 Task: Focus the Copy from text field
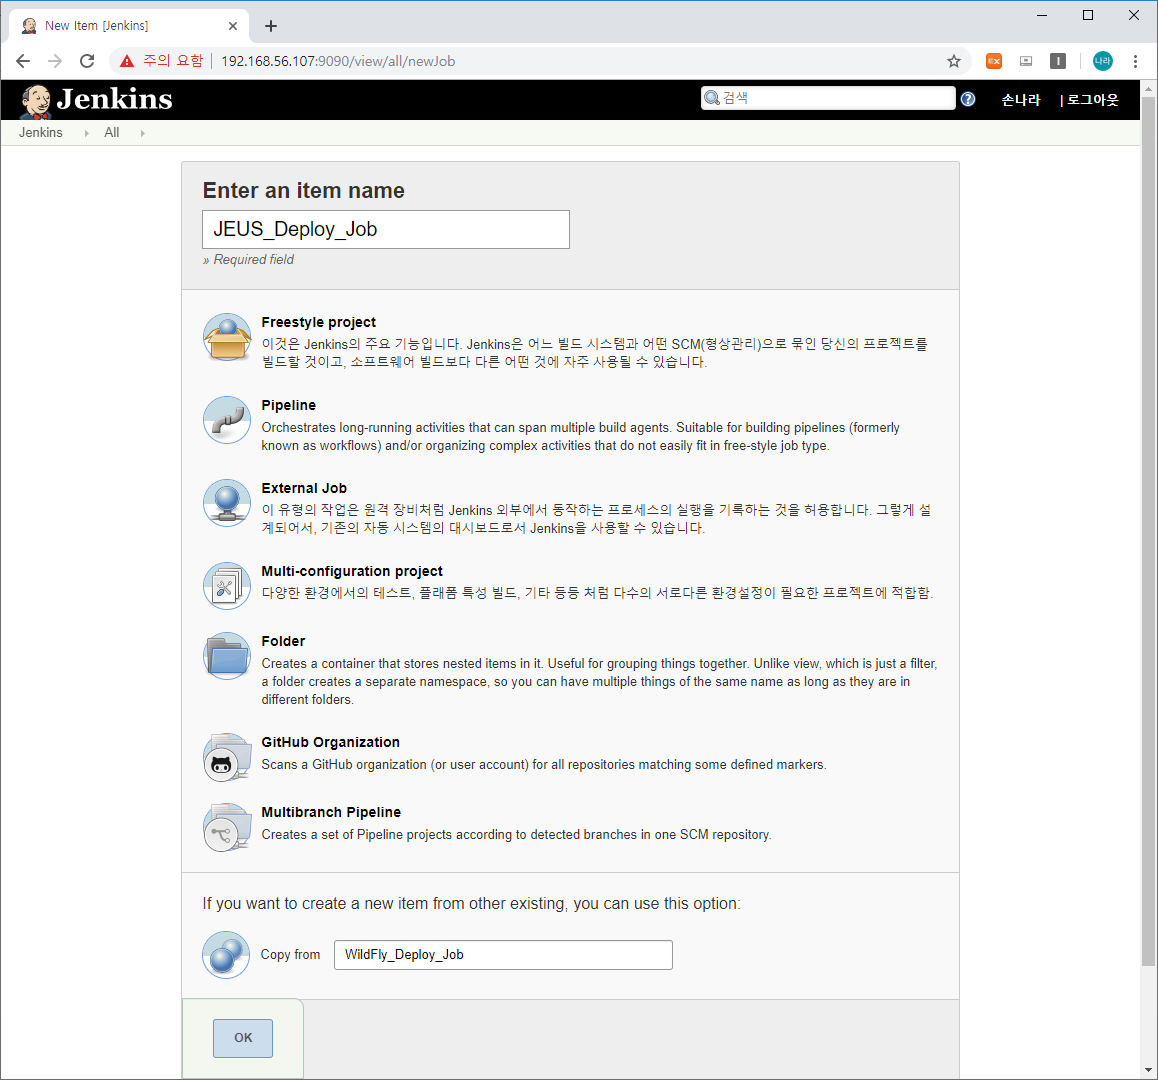(503, 954)
